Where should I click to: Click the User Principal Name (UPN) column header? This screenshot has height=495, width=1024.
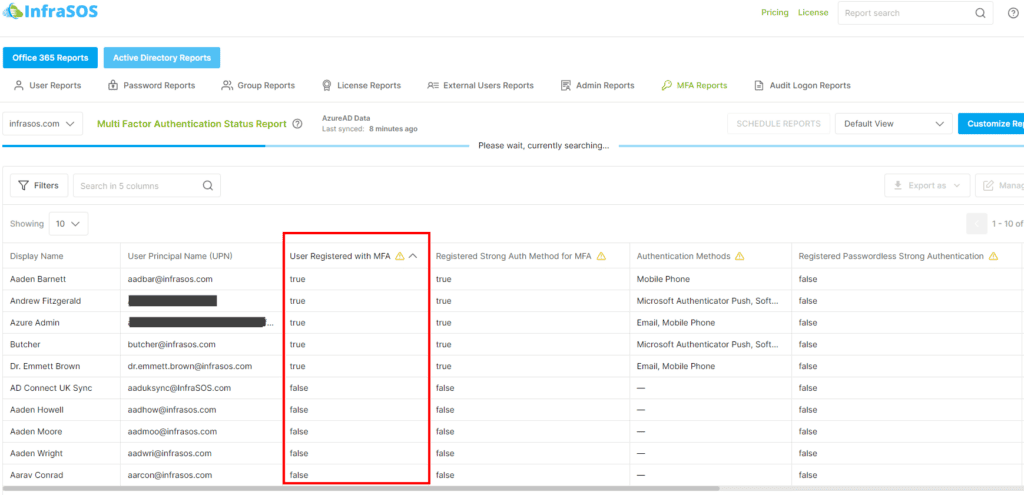(180, 257)
